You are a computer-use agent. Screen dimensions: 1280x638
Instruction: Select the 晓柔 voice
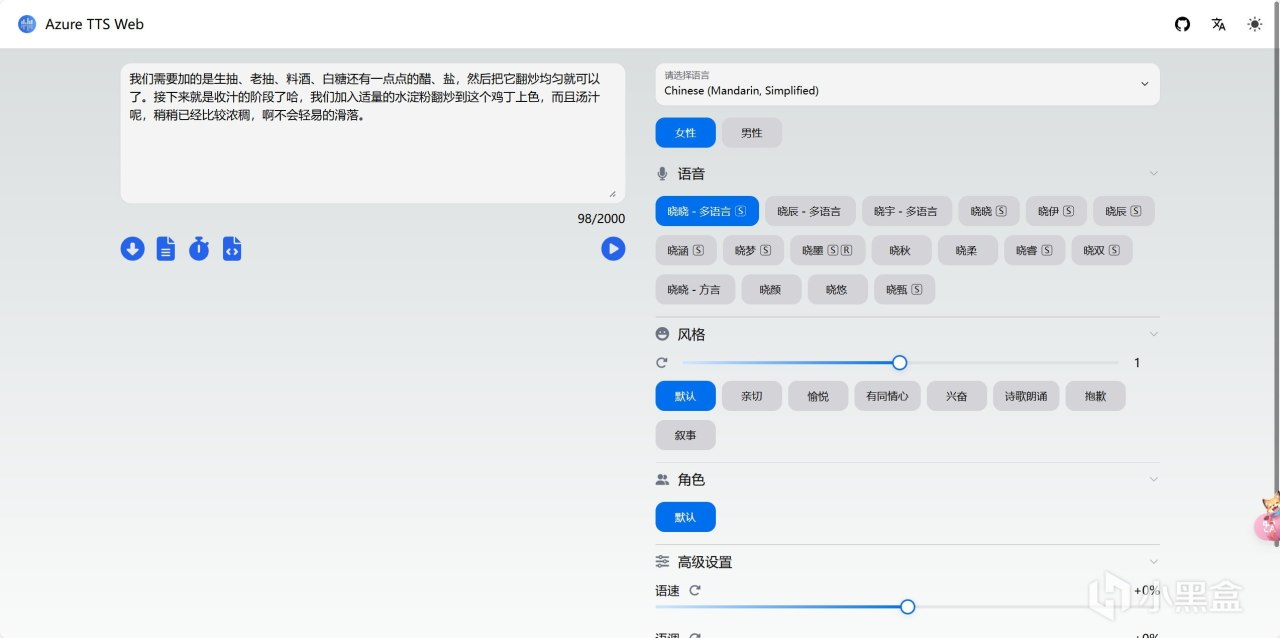967,250
